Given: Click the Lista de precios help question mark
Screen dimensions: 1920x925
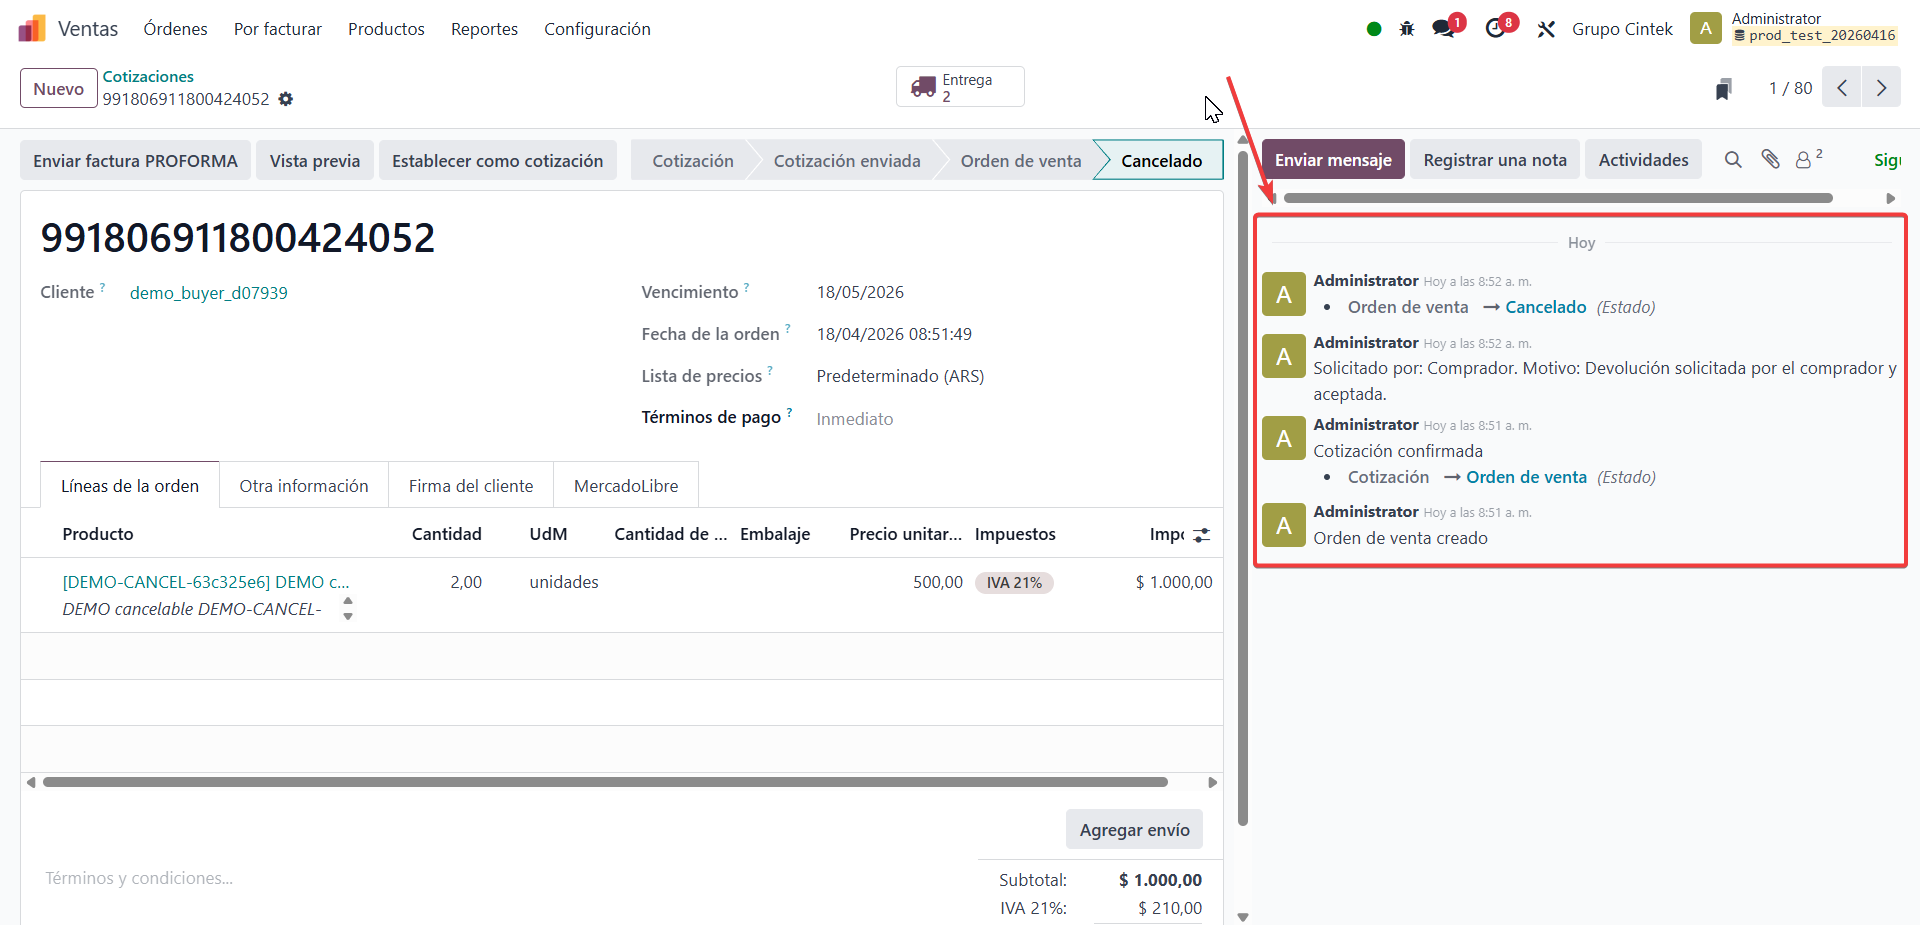Looking at the screenshot, I should tap(770, 371).
